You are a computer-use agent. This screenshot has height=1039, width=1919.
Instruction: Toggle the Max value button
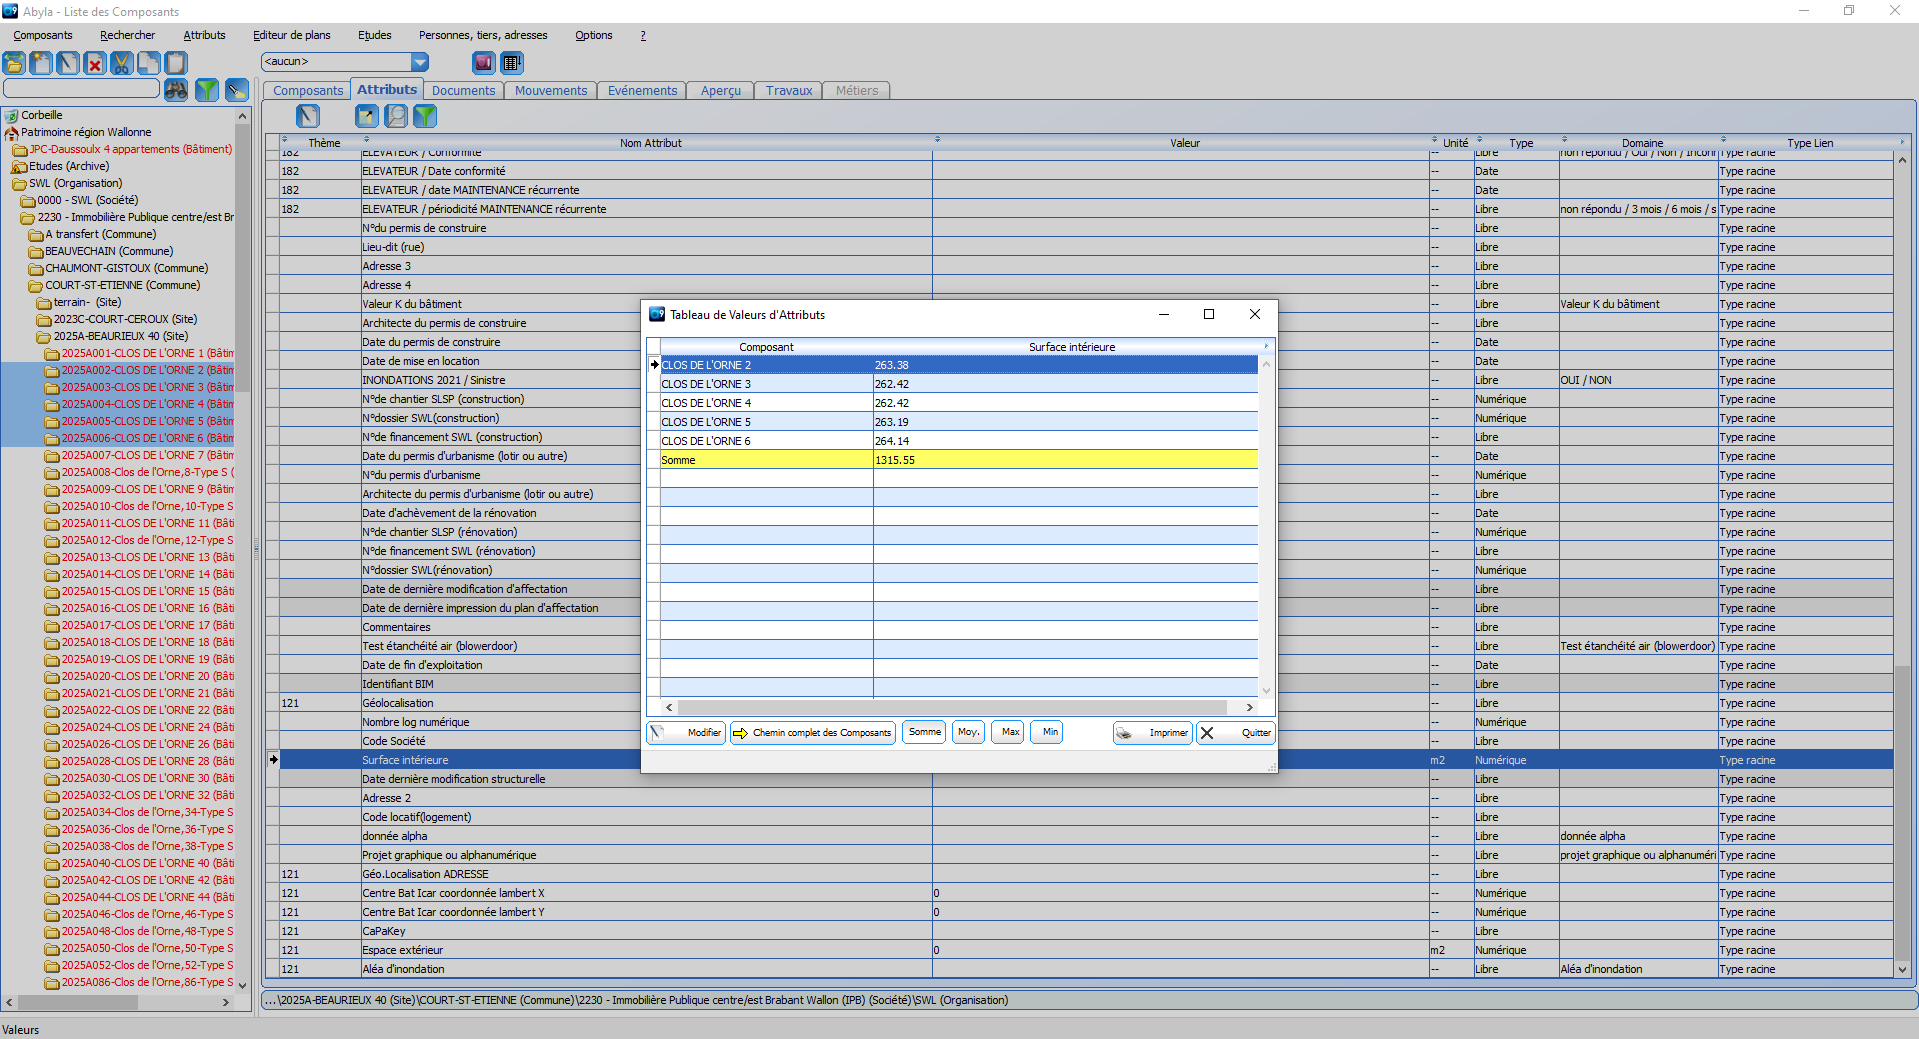[x=1010, y=732]
